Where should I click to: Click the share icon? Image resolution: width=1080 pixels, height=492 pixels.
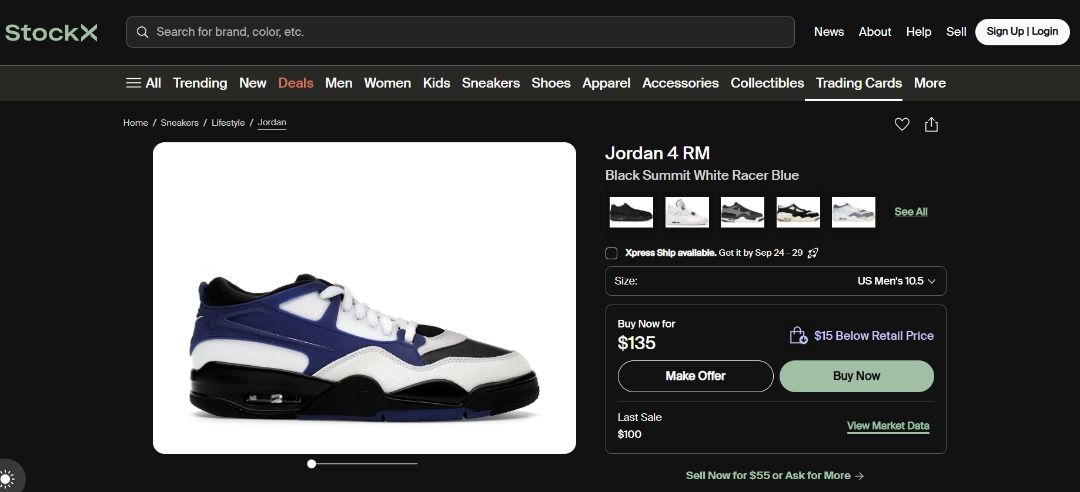tap(931, 124)
